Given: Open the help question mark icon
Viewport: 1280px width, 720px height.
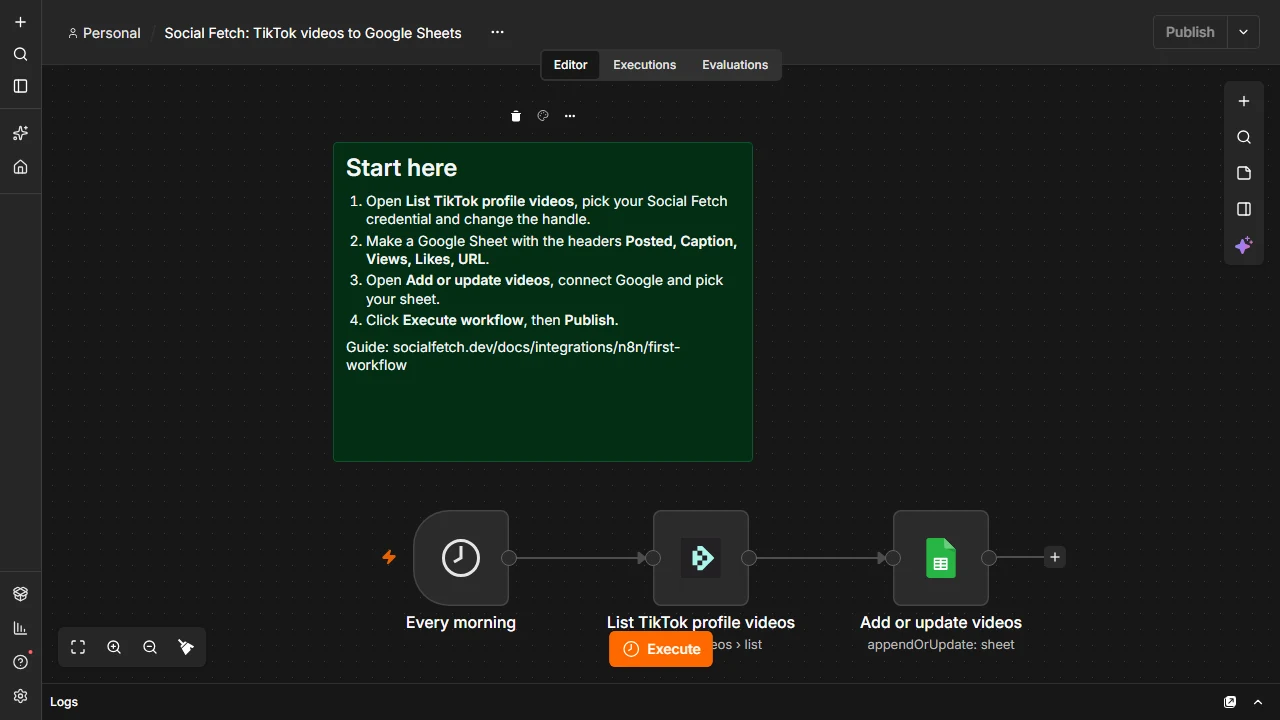Looking at the screenshot, I should (20, 662).
